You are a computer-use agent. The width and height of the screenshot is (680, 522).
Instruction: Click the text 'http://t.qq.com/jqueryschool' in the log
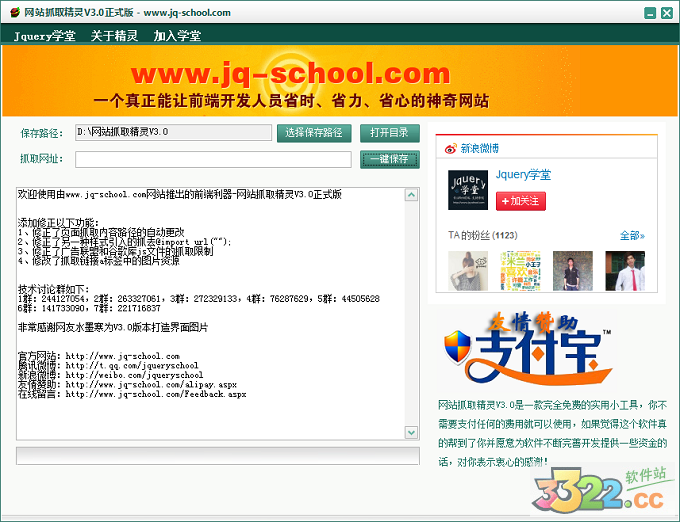(x=132, y=365)
